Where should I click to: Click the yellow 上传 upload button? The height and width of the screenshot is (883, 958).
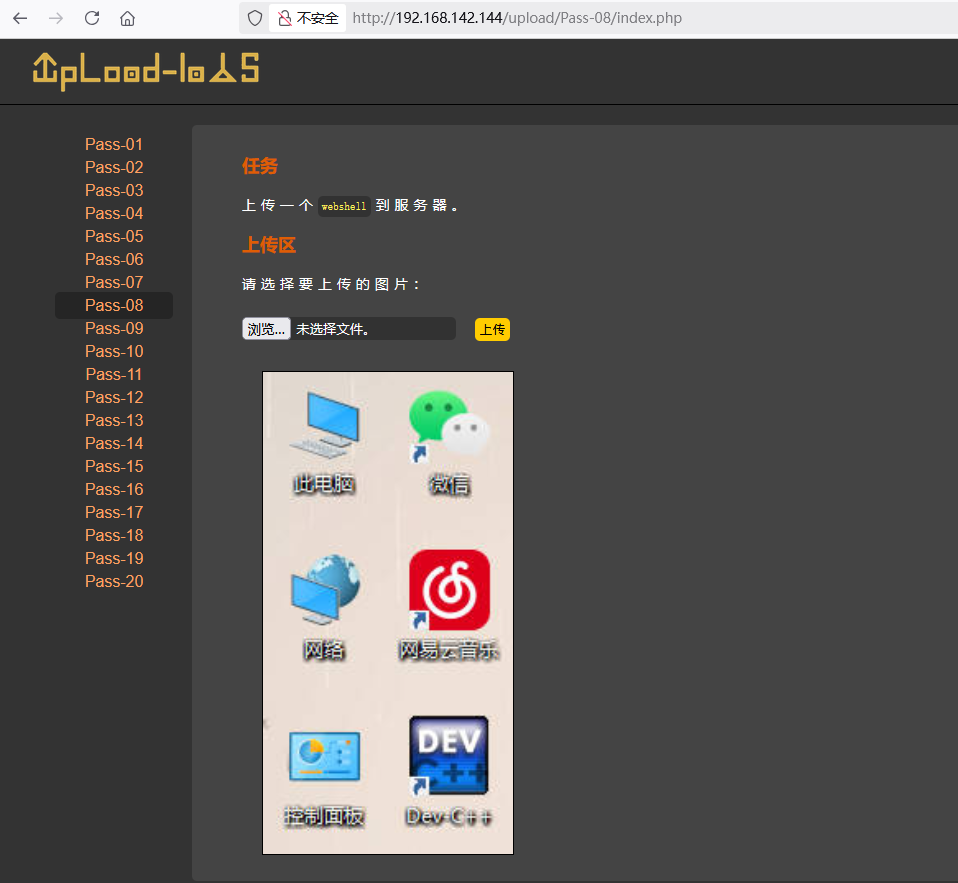[492, 329]
